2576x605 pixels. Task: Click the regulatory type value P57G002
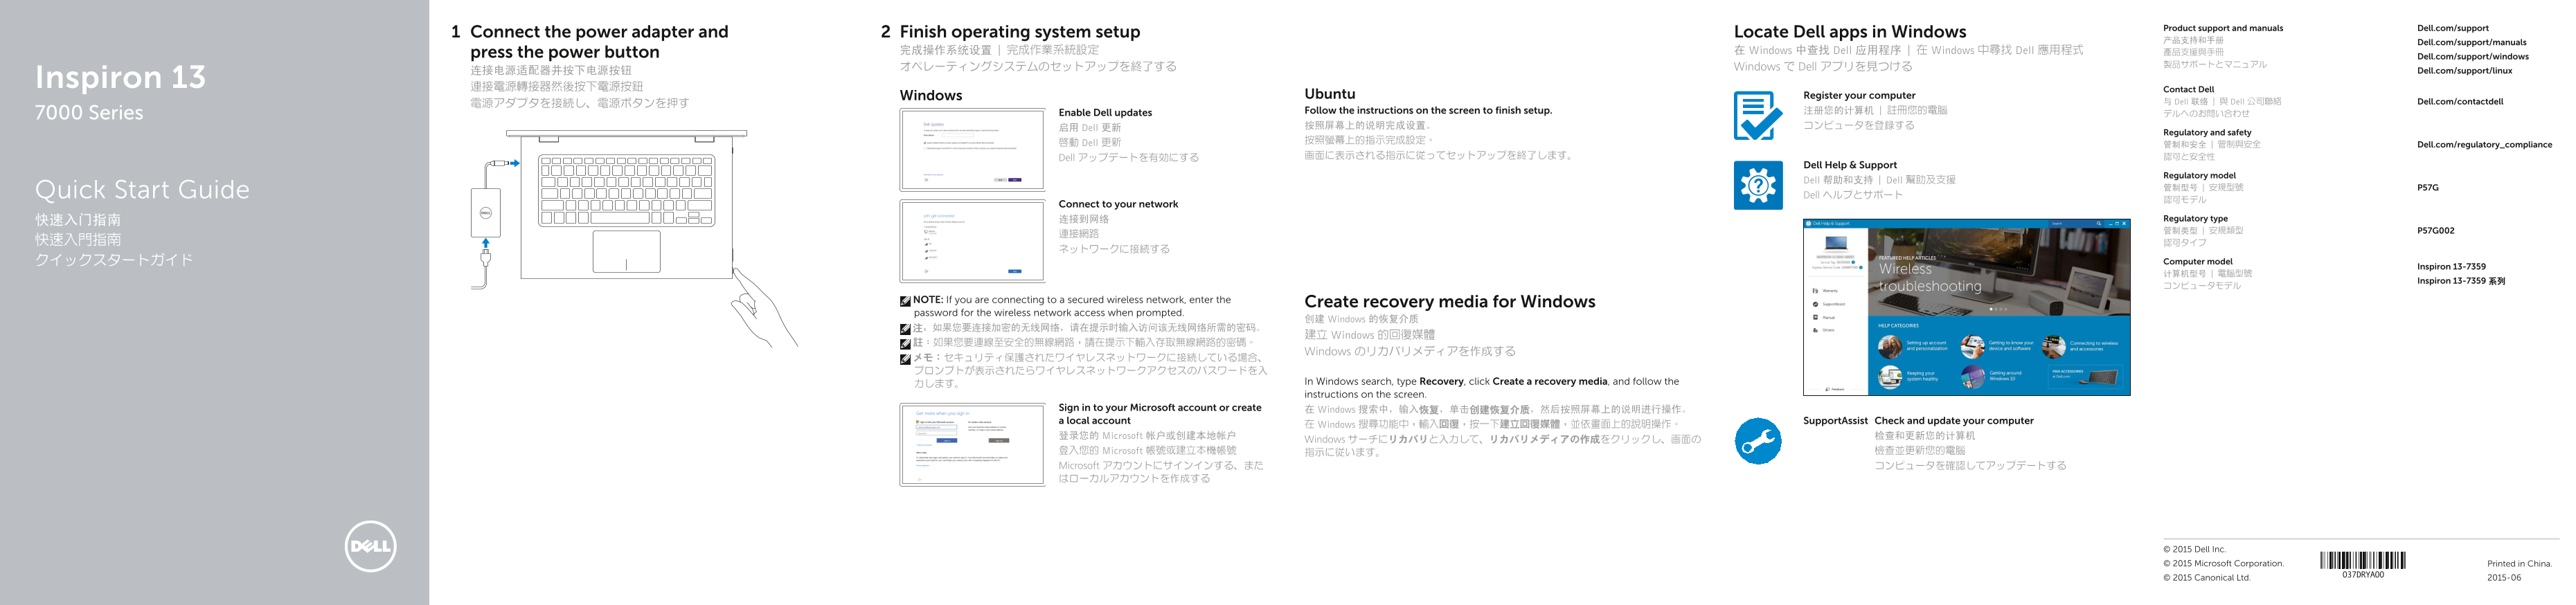2435,230
